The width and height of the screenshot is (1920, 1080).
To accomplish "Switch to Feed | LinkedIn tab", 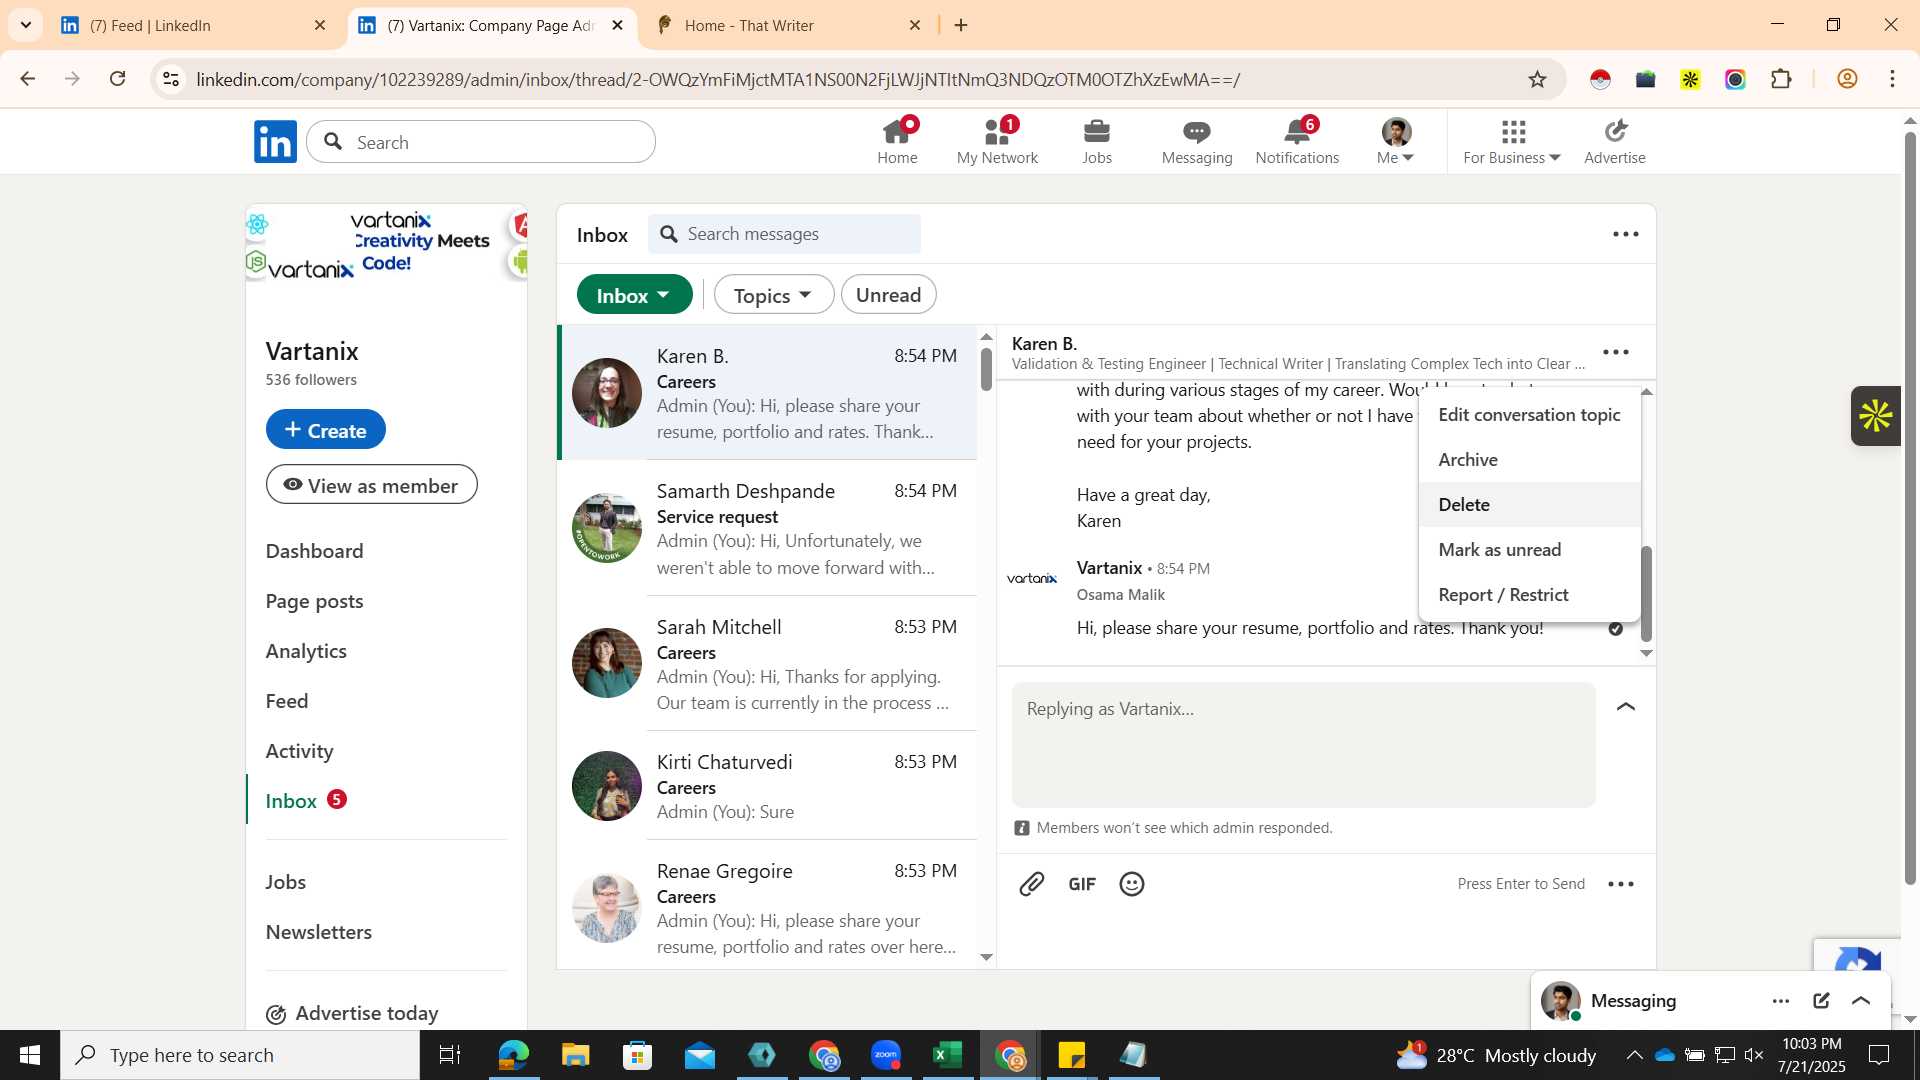I will tap(190, 25).
